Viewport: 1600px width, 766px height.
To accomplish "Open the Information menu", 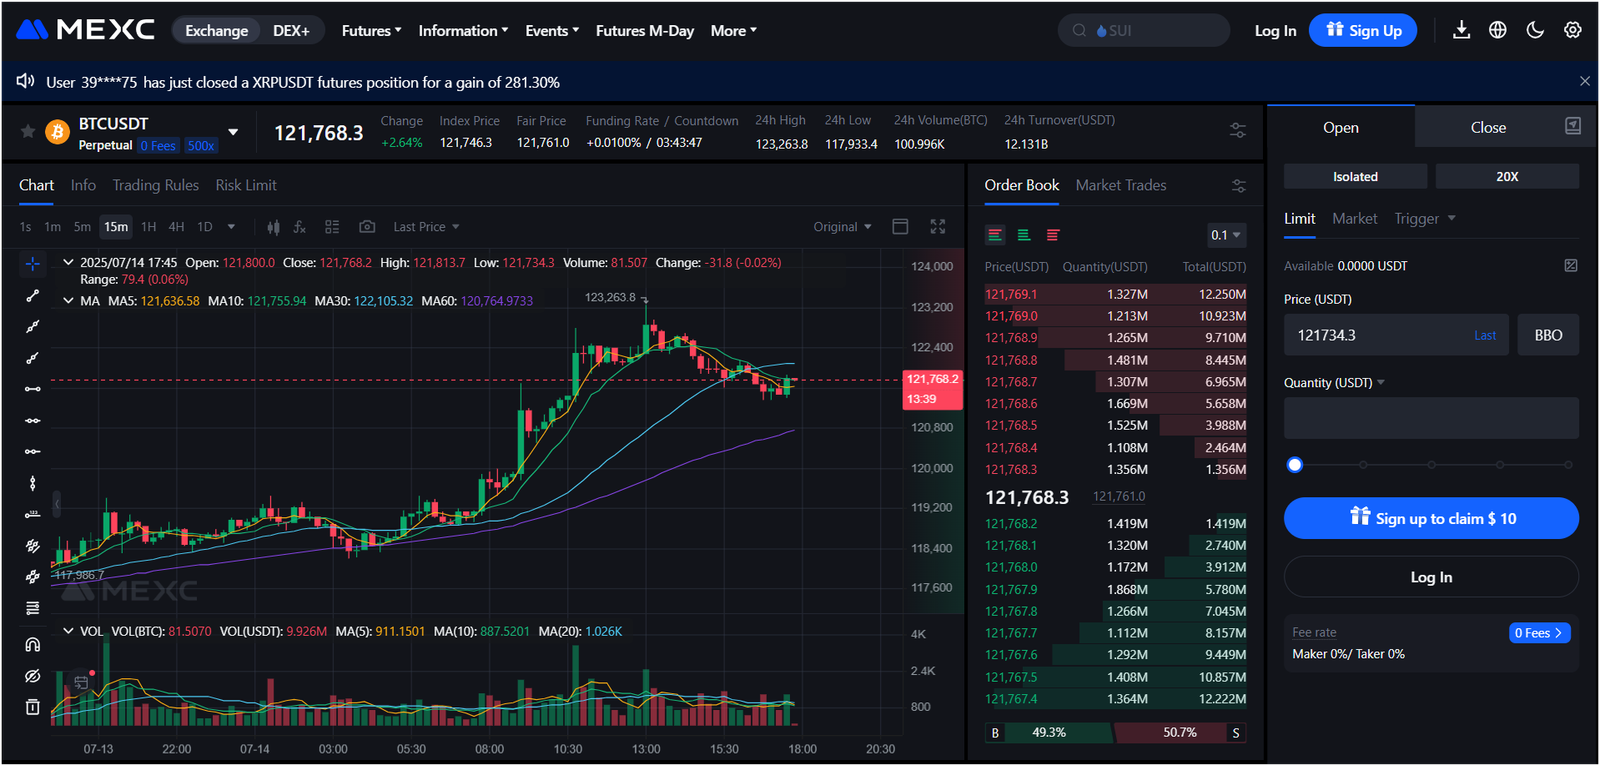I will (x=463, y=31).
